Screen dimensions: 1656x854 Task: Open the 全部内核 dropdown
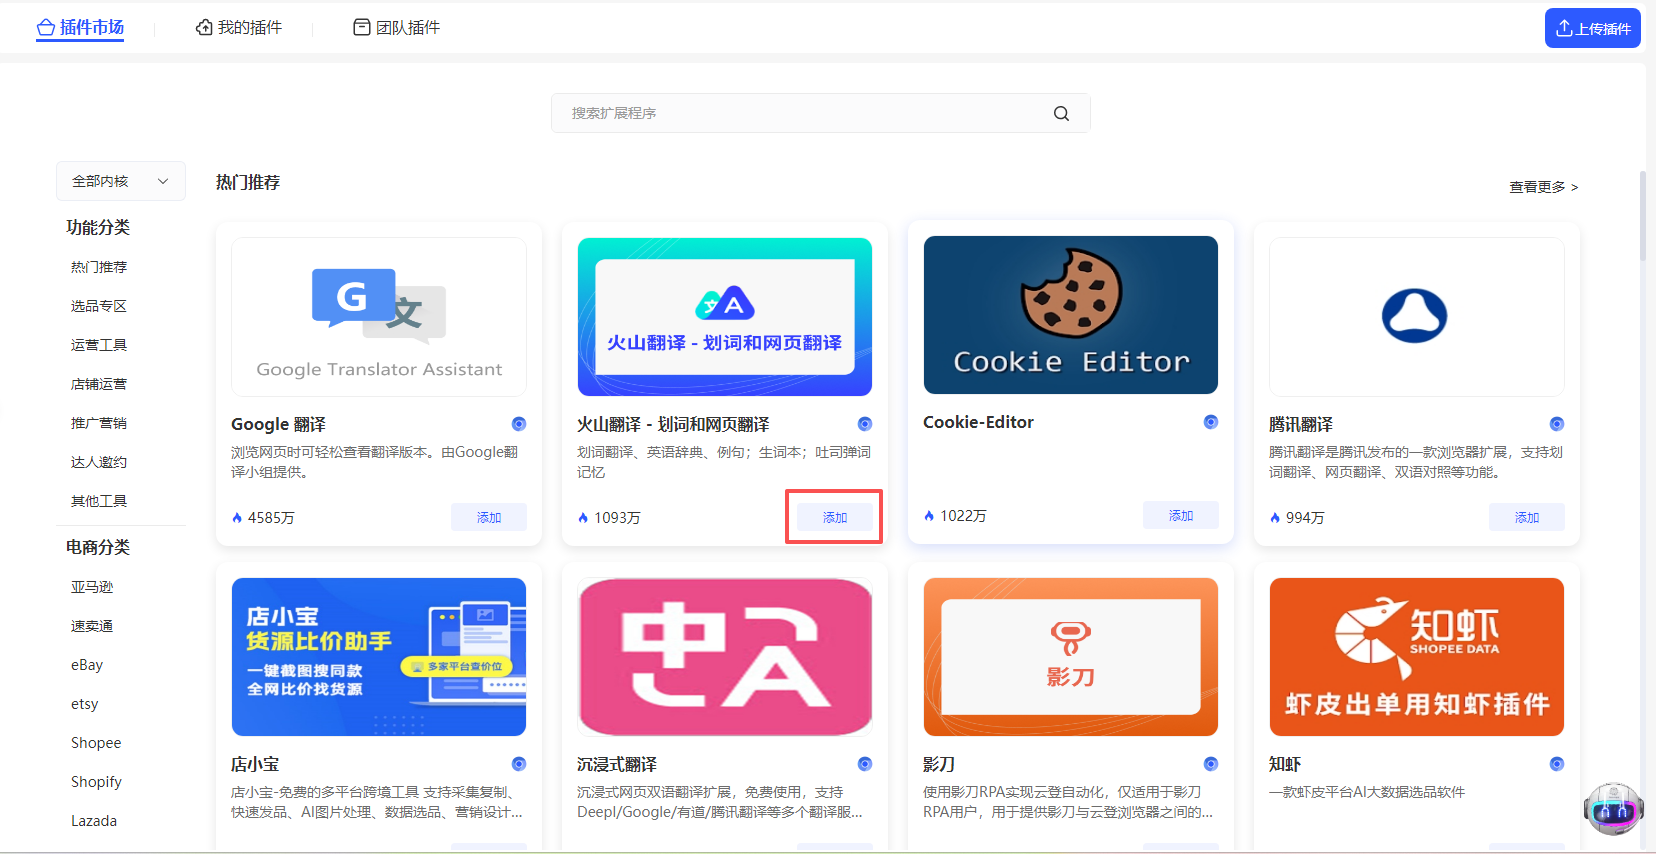(x=121, y=181)
